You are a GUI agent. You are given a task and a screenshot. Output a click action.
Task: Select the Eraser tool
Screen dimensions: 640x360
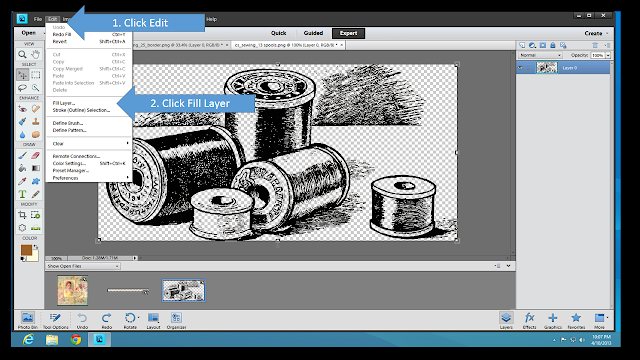click(x=36, y=155)
